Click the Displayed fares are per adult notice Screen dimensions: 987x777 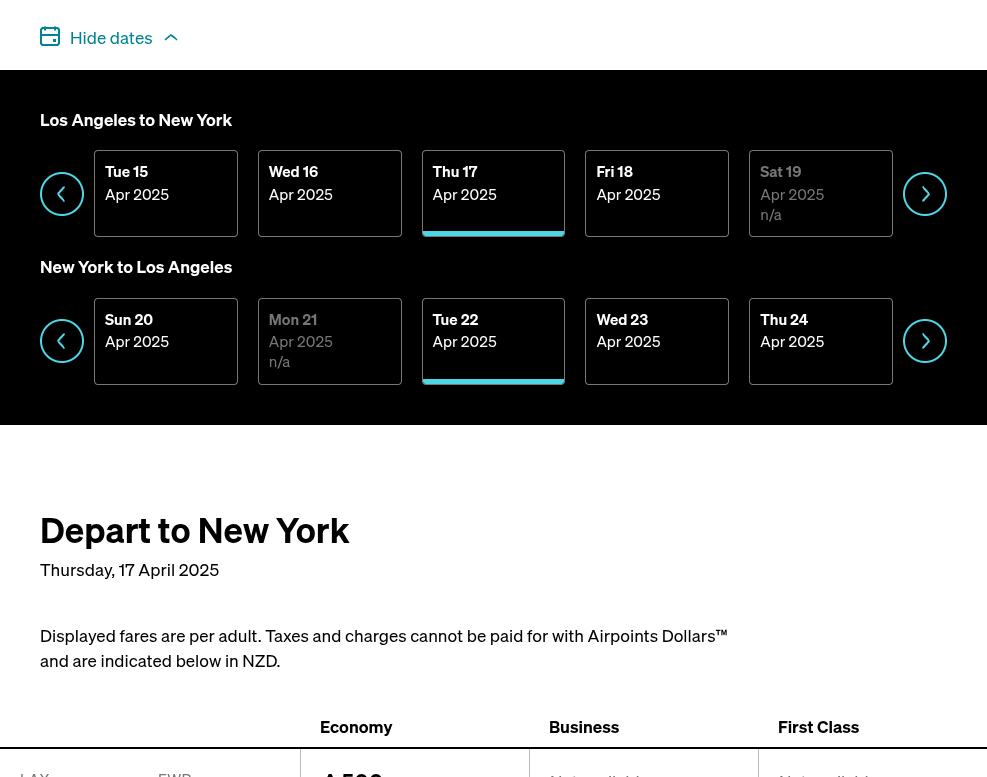[384, 649]
